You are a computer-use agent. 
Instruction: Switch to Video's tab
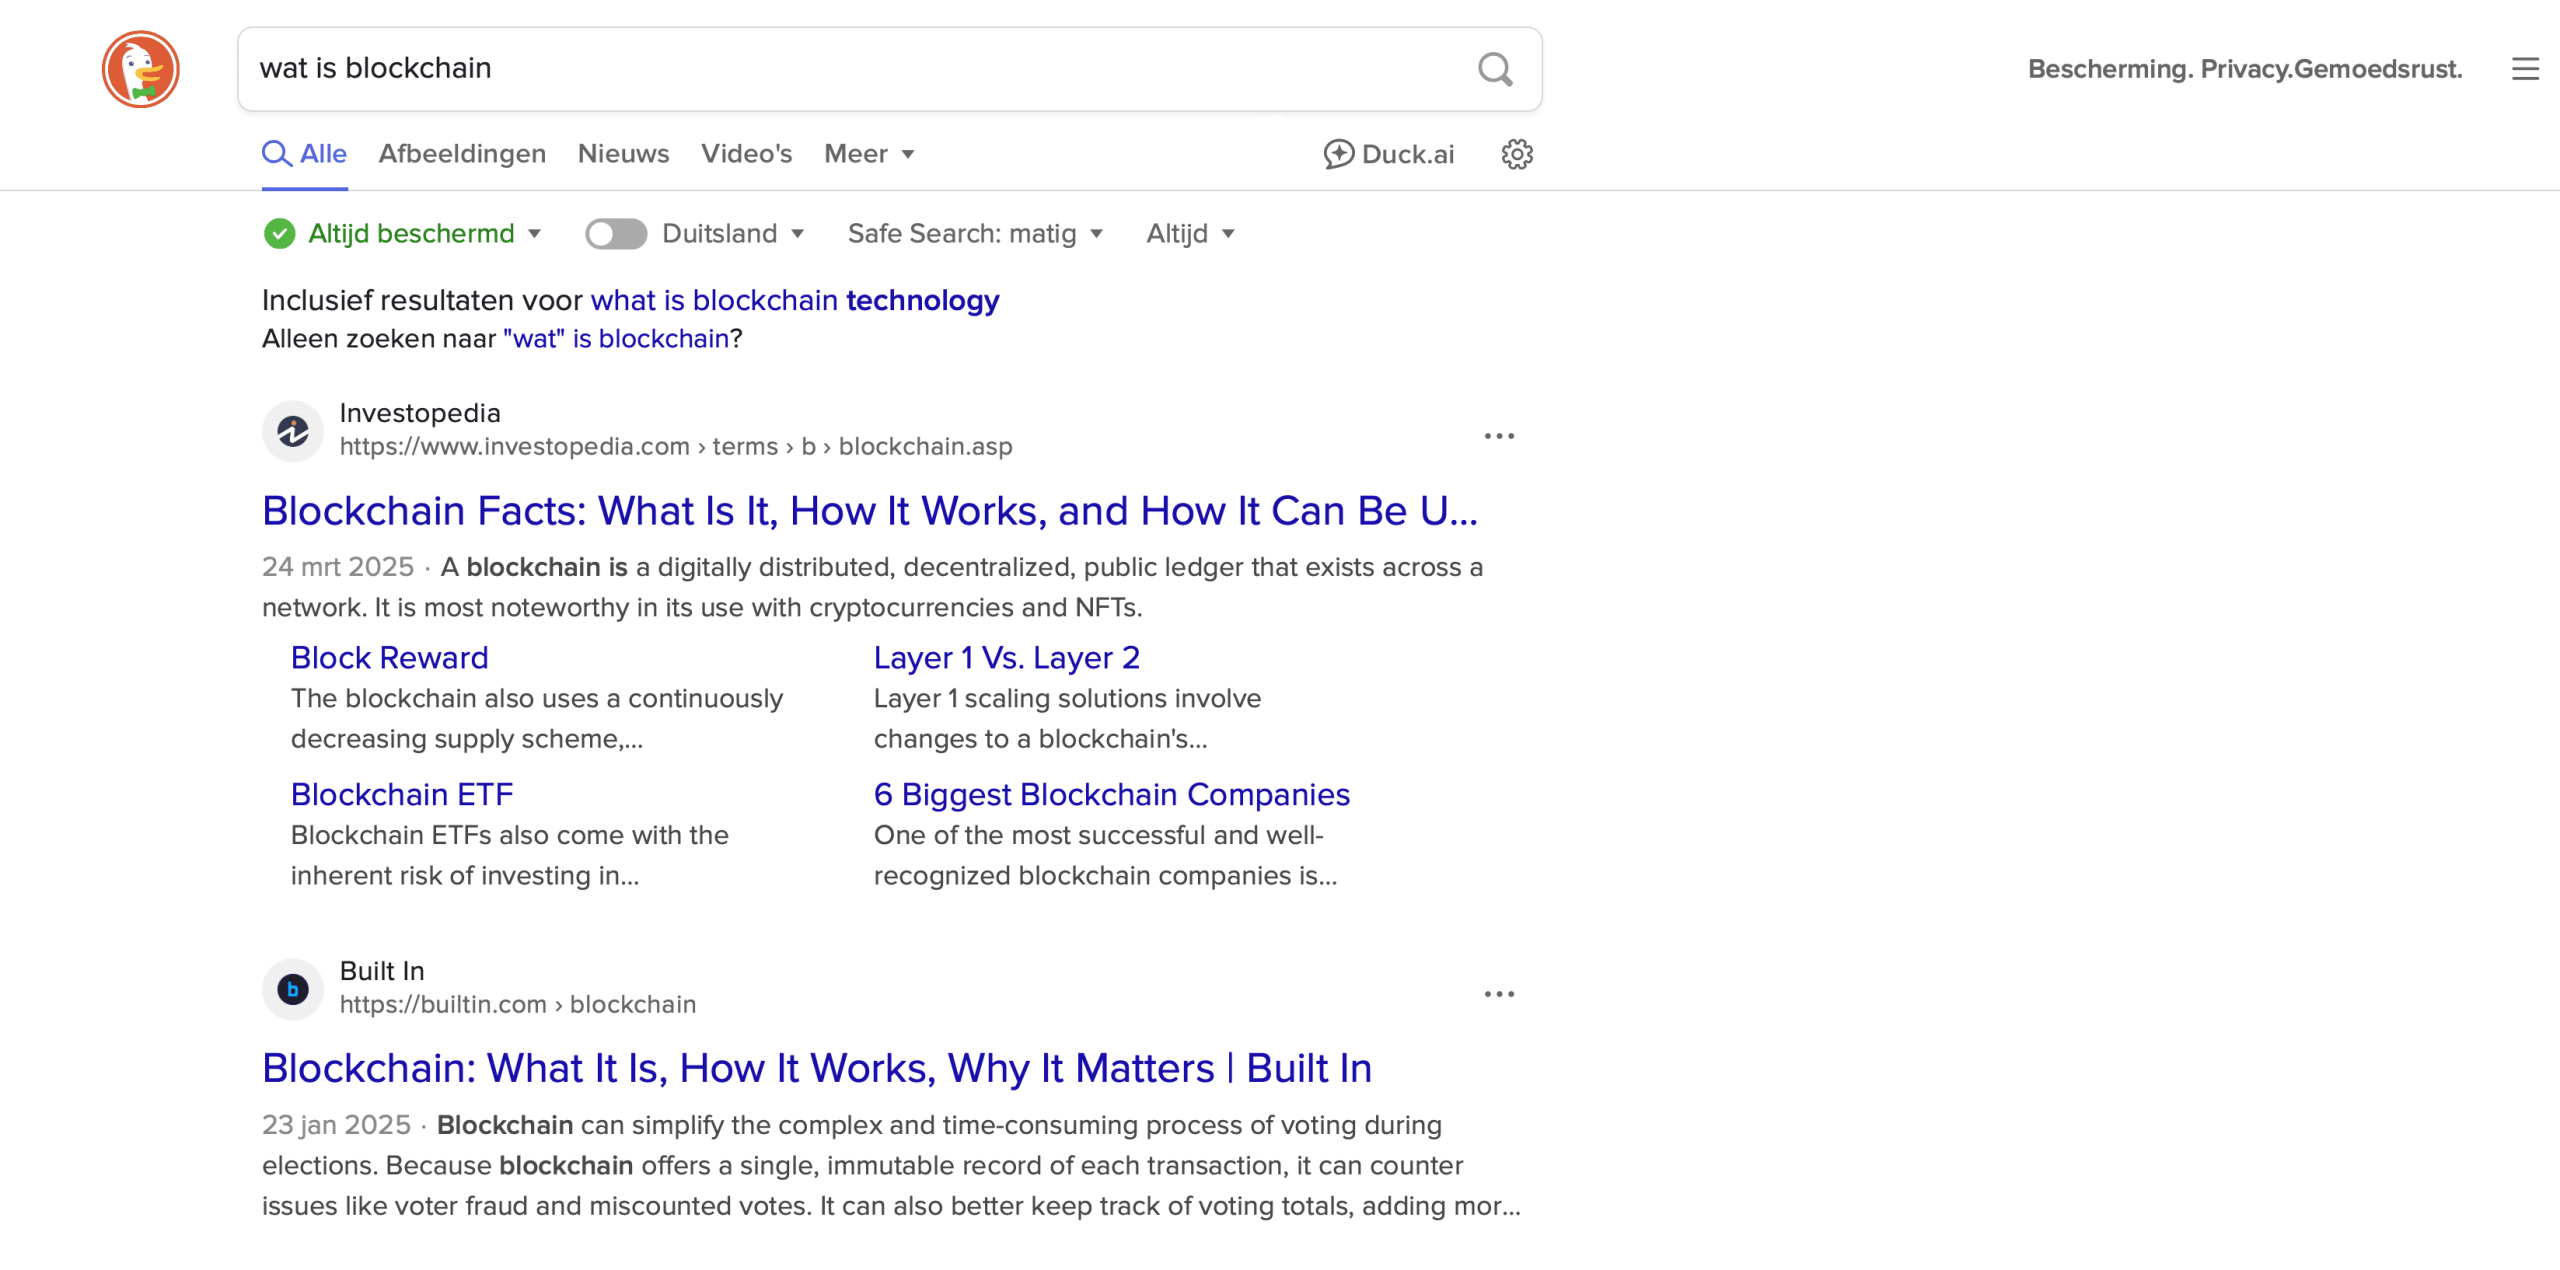point(746,154)
